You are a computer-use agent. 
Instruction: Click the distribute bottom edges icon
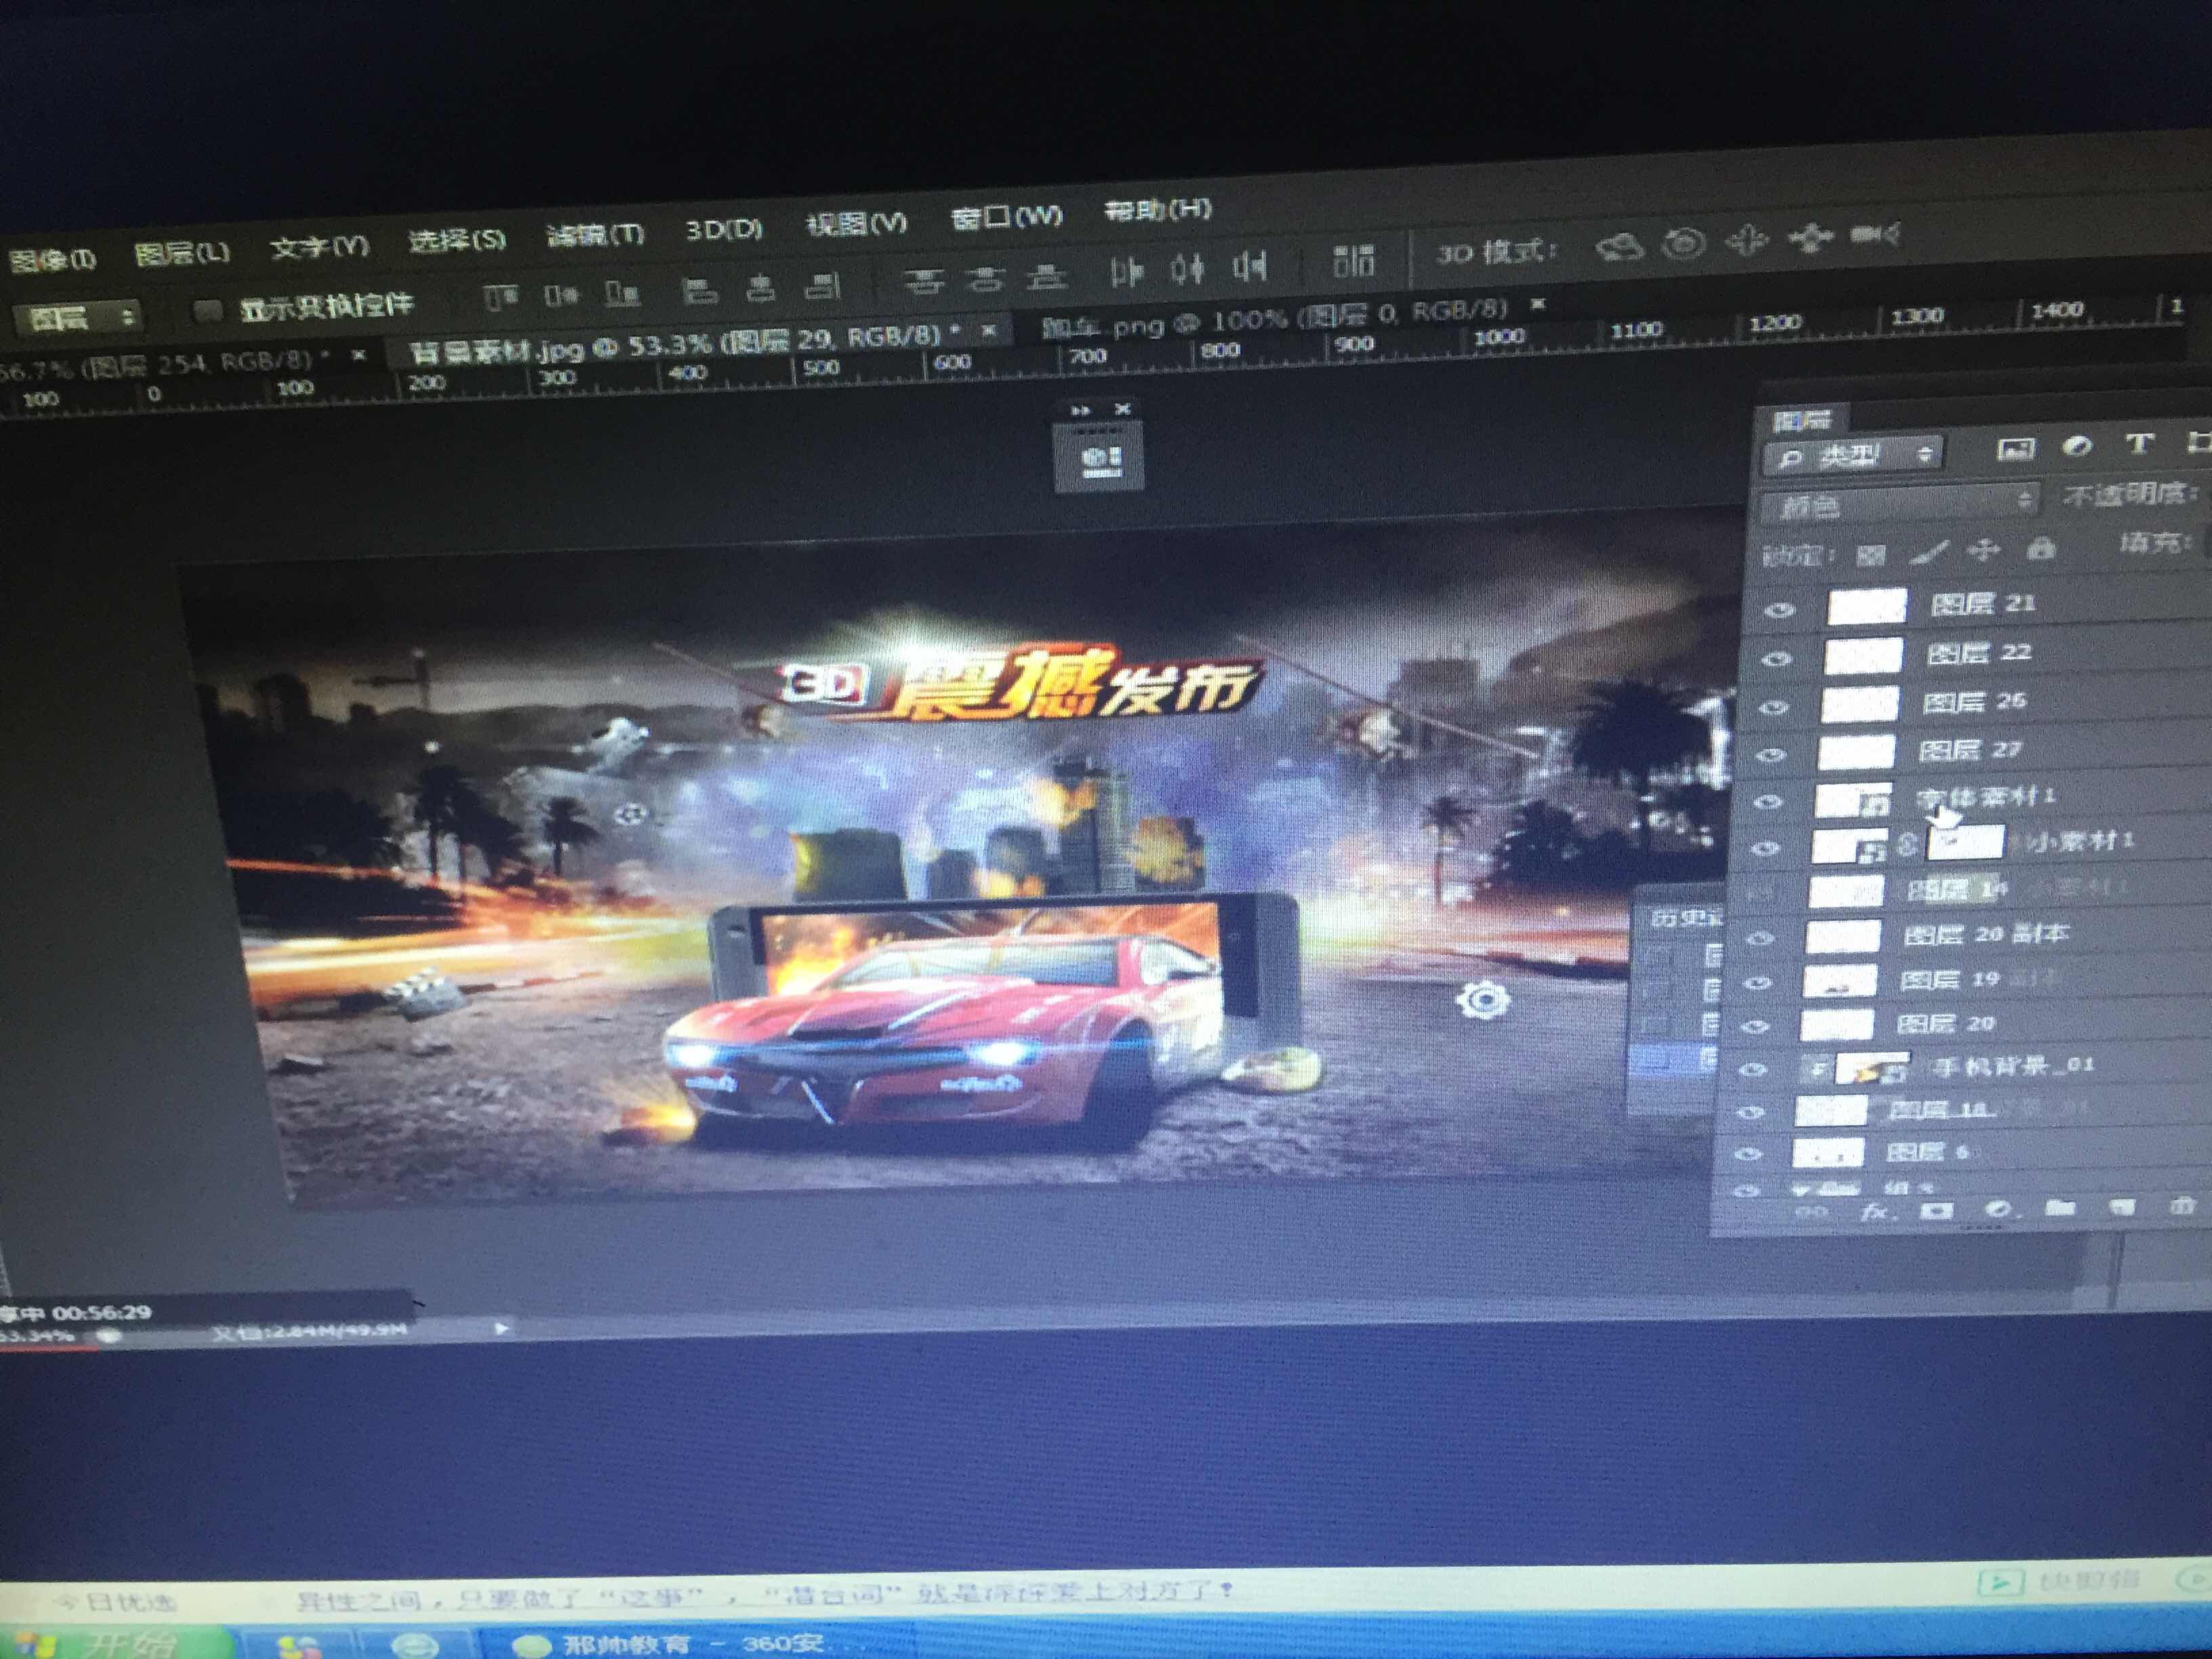(1047, 277)
